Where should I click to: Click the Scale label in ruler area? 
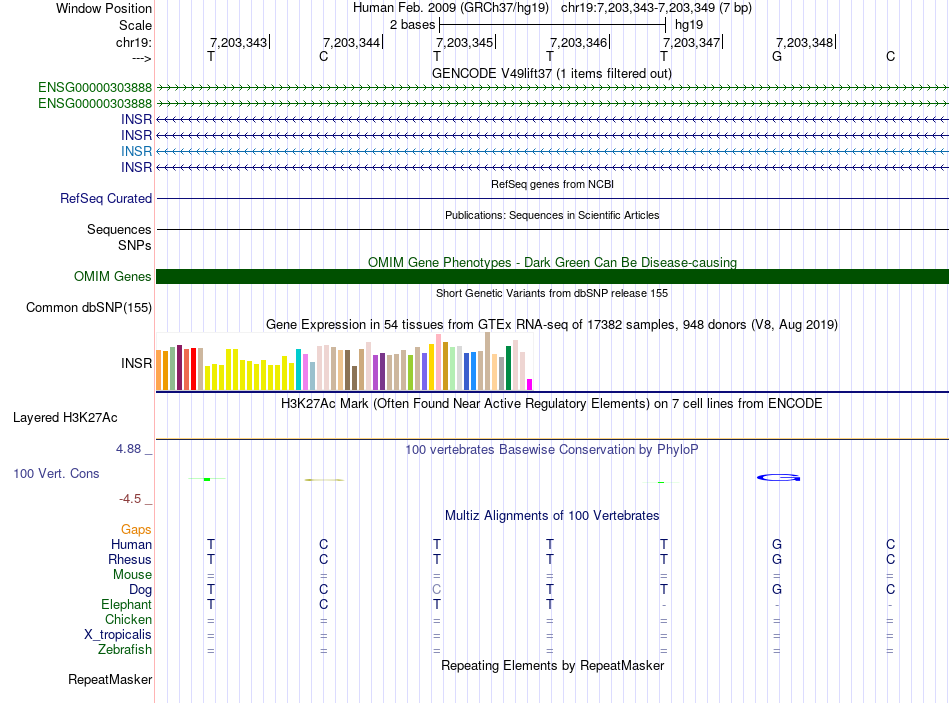pyautogui.click(x=135, y=24)
